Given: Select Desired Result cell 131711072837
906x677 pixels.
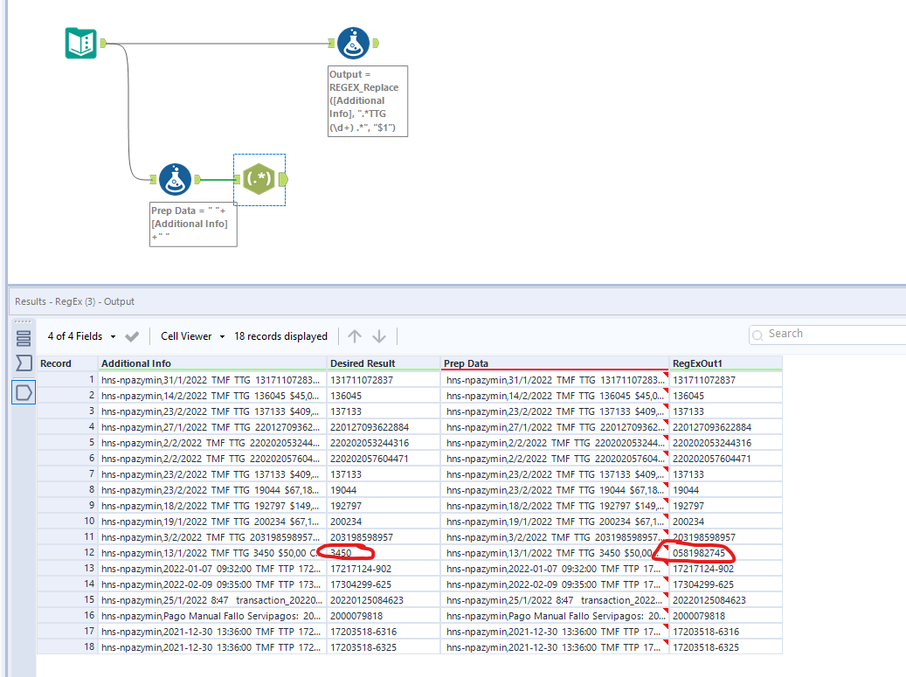Looking at the screenshot, I should [x=383, y=380].
